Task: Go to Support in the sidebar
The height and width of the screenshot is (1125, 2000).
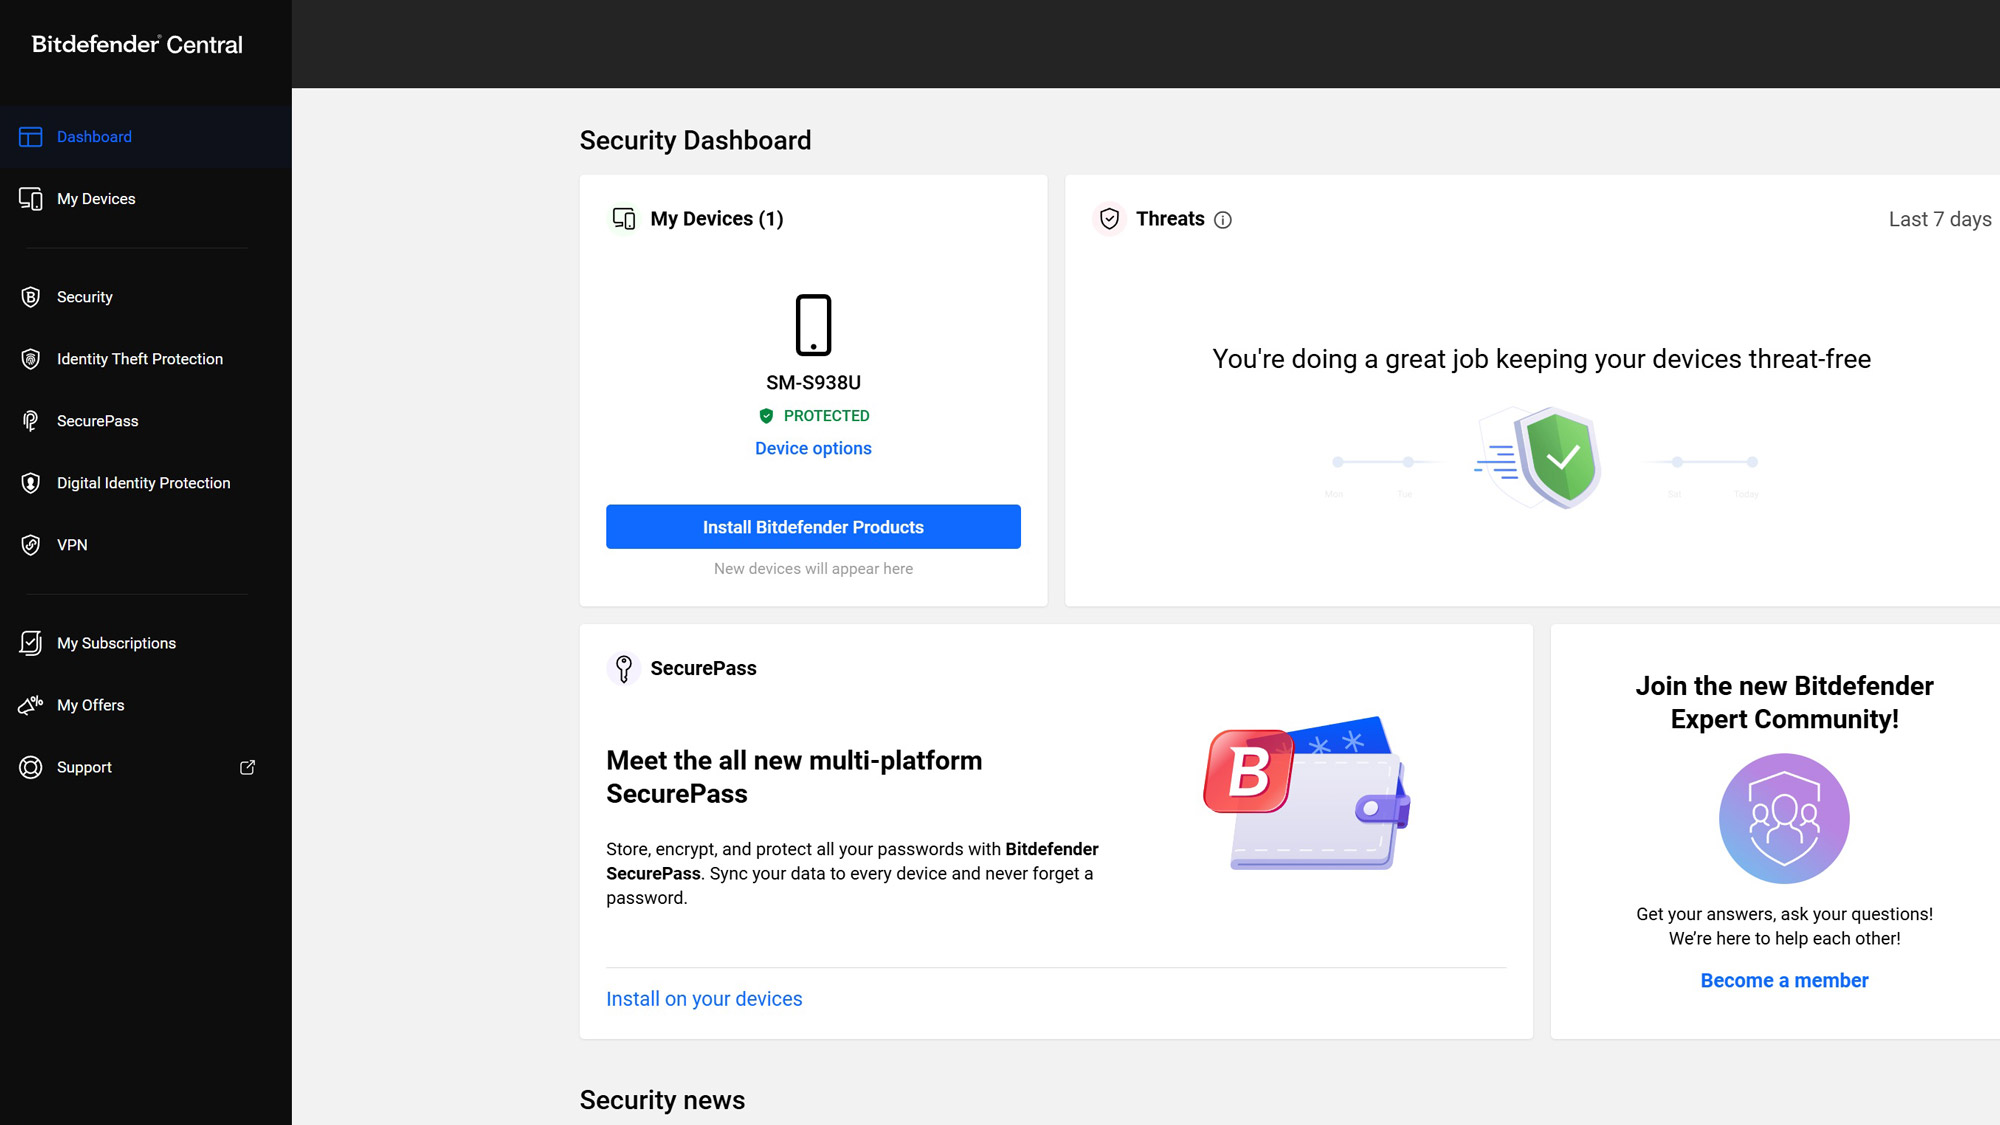Action: pos(84,767)
